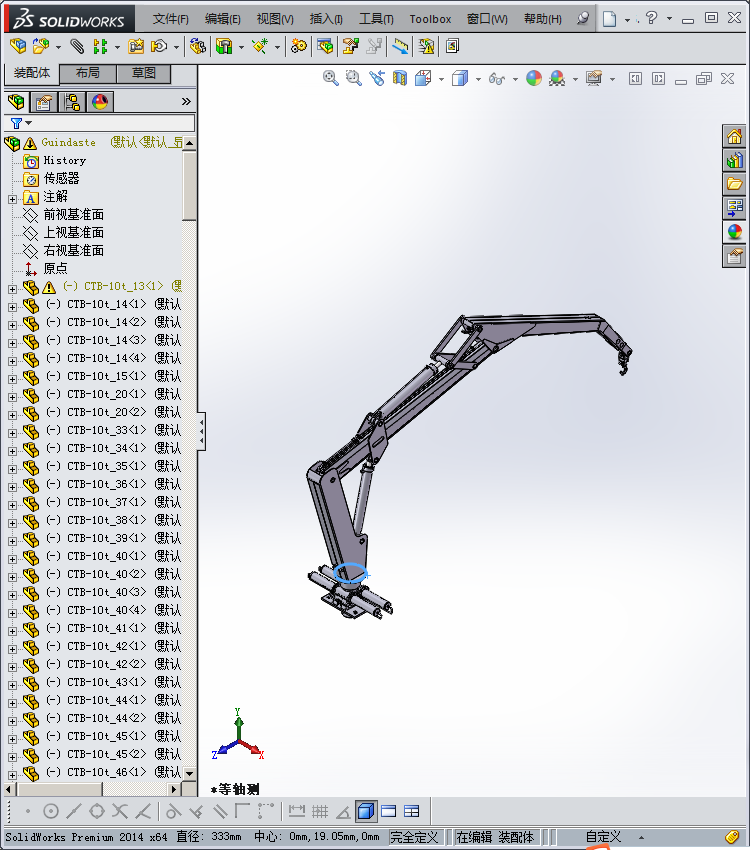Open the View Orientation dropdown arrow
The height and width of the screenshot is (850, 750).
coord(442,79)
